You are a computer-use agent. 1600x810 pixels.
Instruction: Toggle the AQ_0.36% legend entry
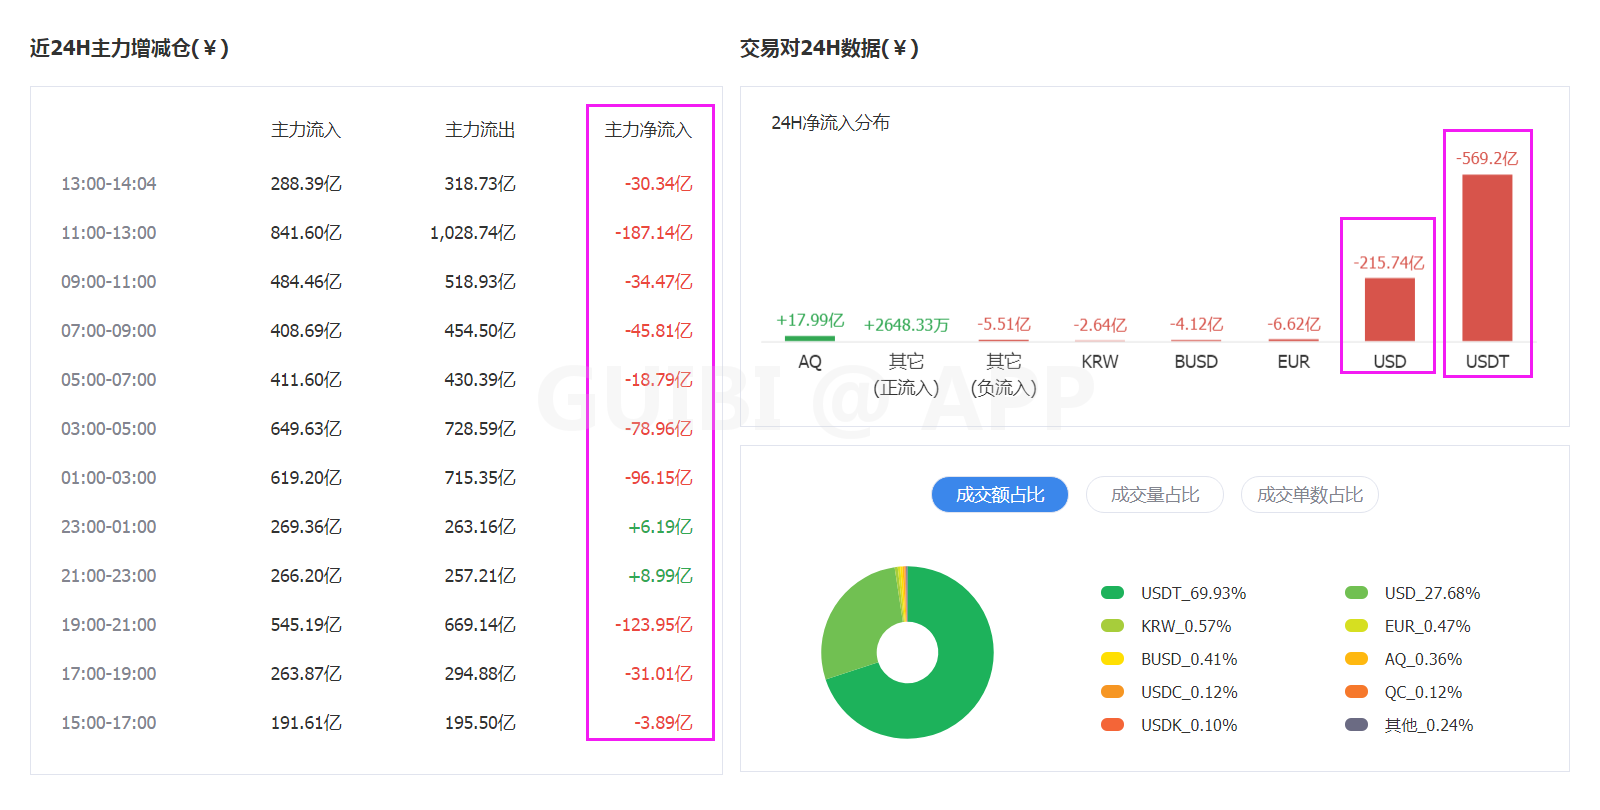coord(1403,659)
